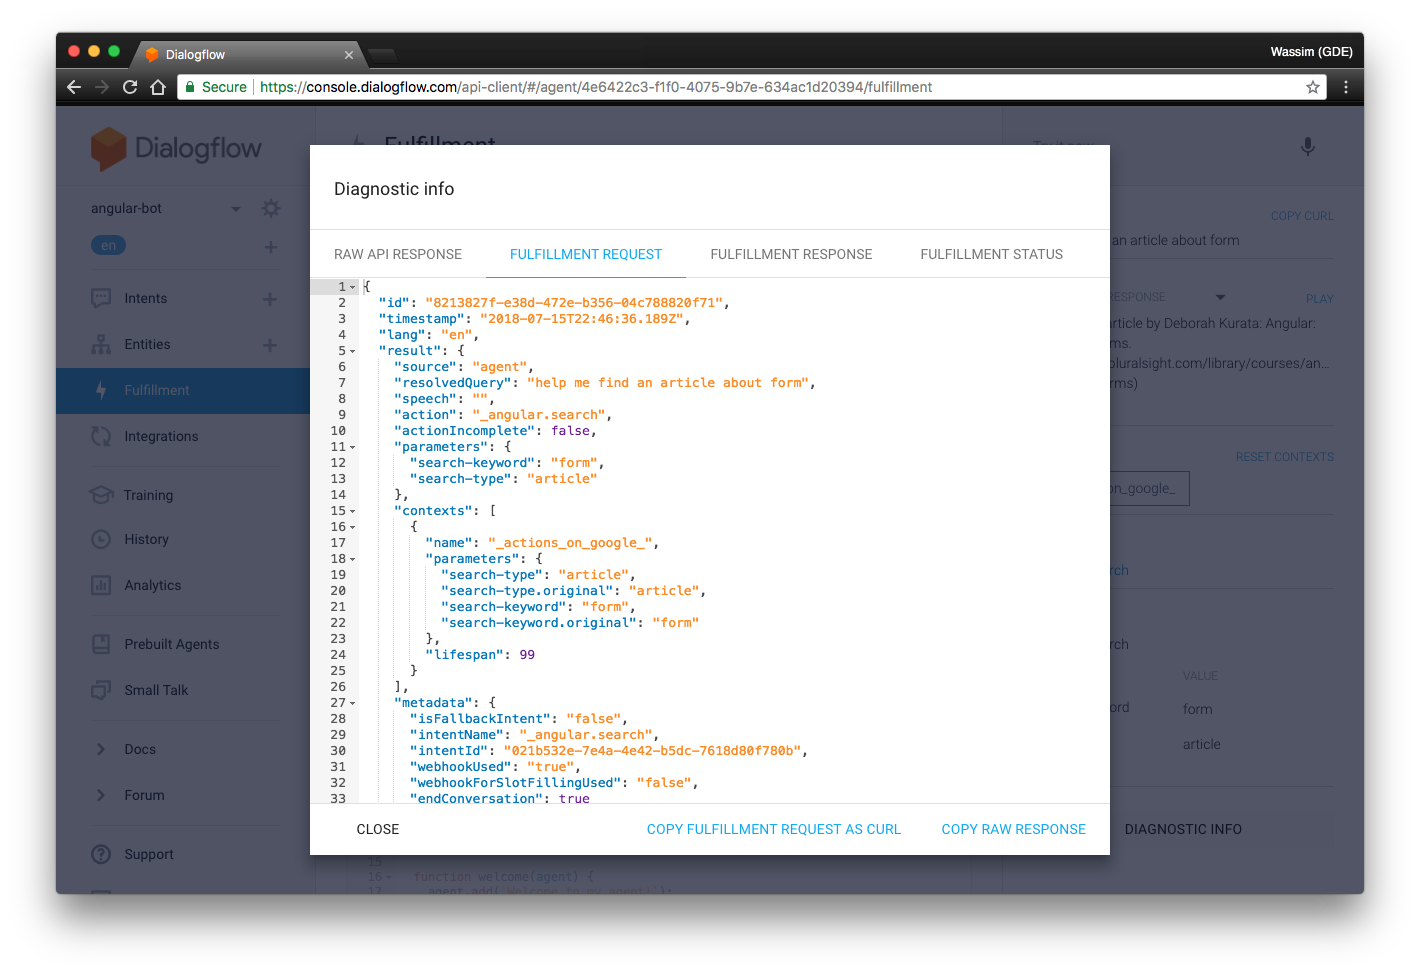Create new entity with plus icon
1420x974 pixels.
click(270, 345)
